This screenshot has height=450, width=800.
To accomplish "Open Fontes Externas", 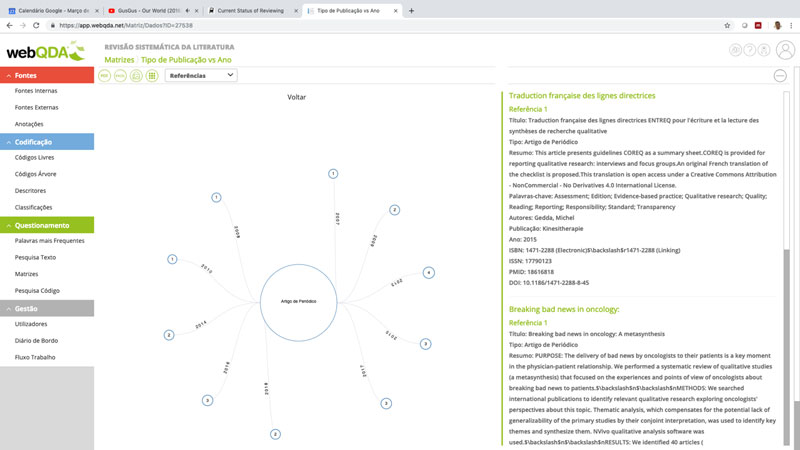I will pyautogui.click(x=36, y=108).
